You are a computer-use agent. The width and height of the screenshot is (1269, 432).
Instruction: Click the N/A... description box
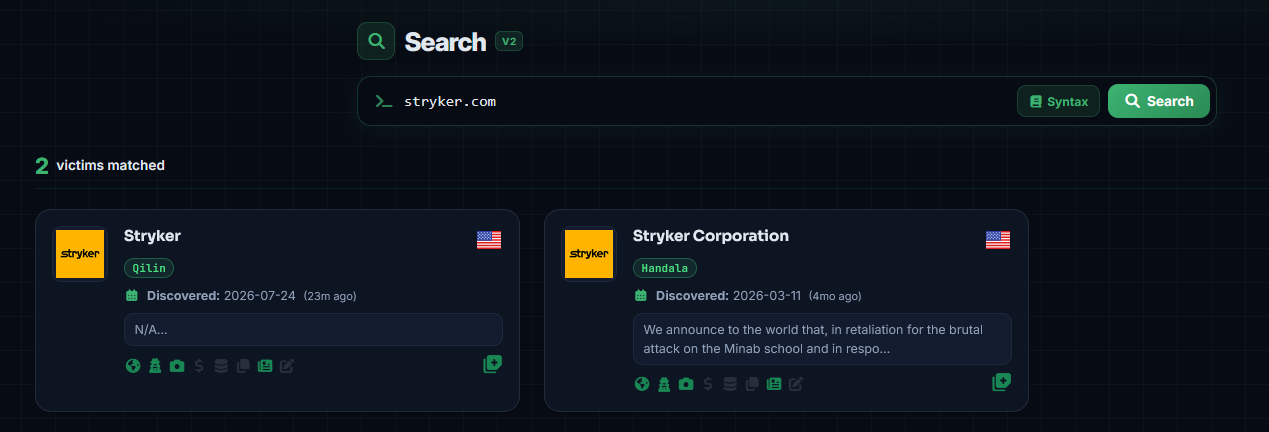click(x=313, y=329)
